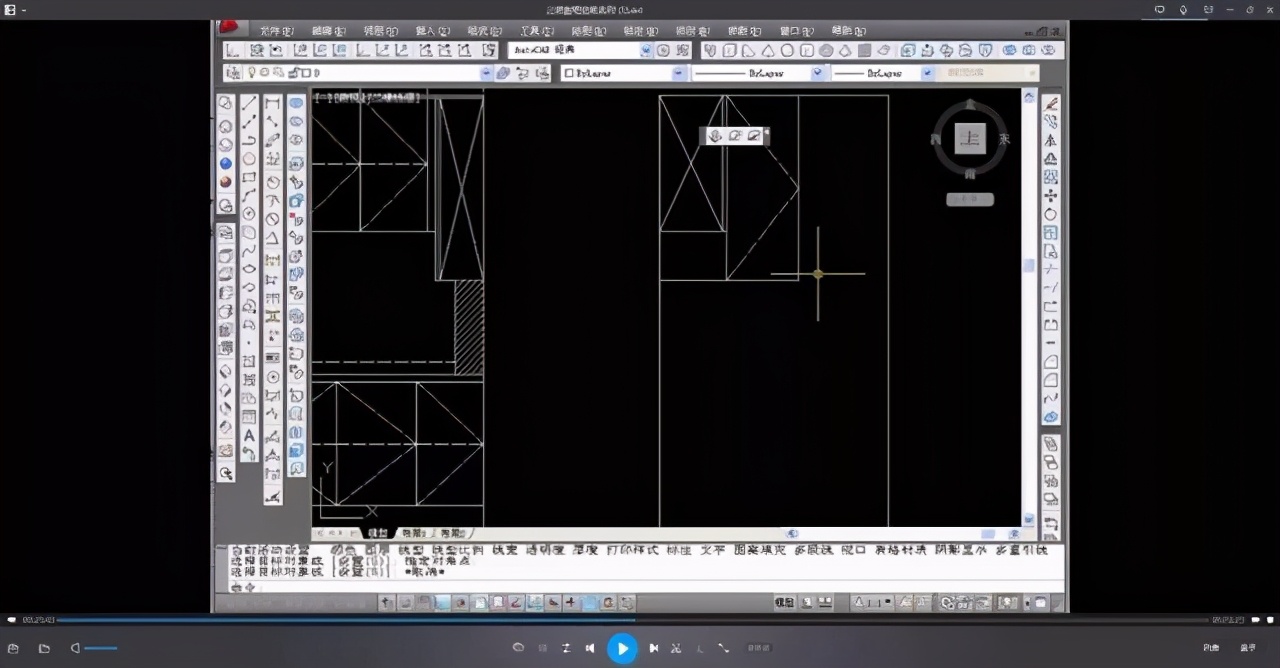
Task: Open the 文件(F) menu
Action: click(x=276, y=31)
